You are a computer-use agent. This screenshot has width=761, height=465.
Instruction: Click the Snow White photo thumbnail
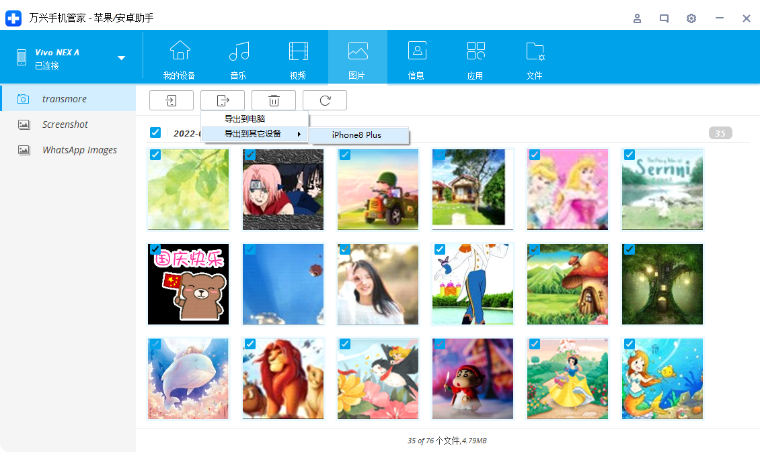point(568,378)
